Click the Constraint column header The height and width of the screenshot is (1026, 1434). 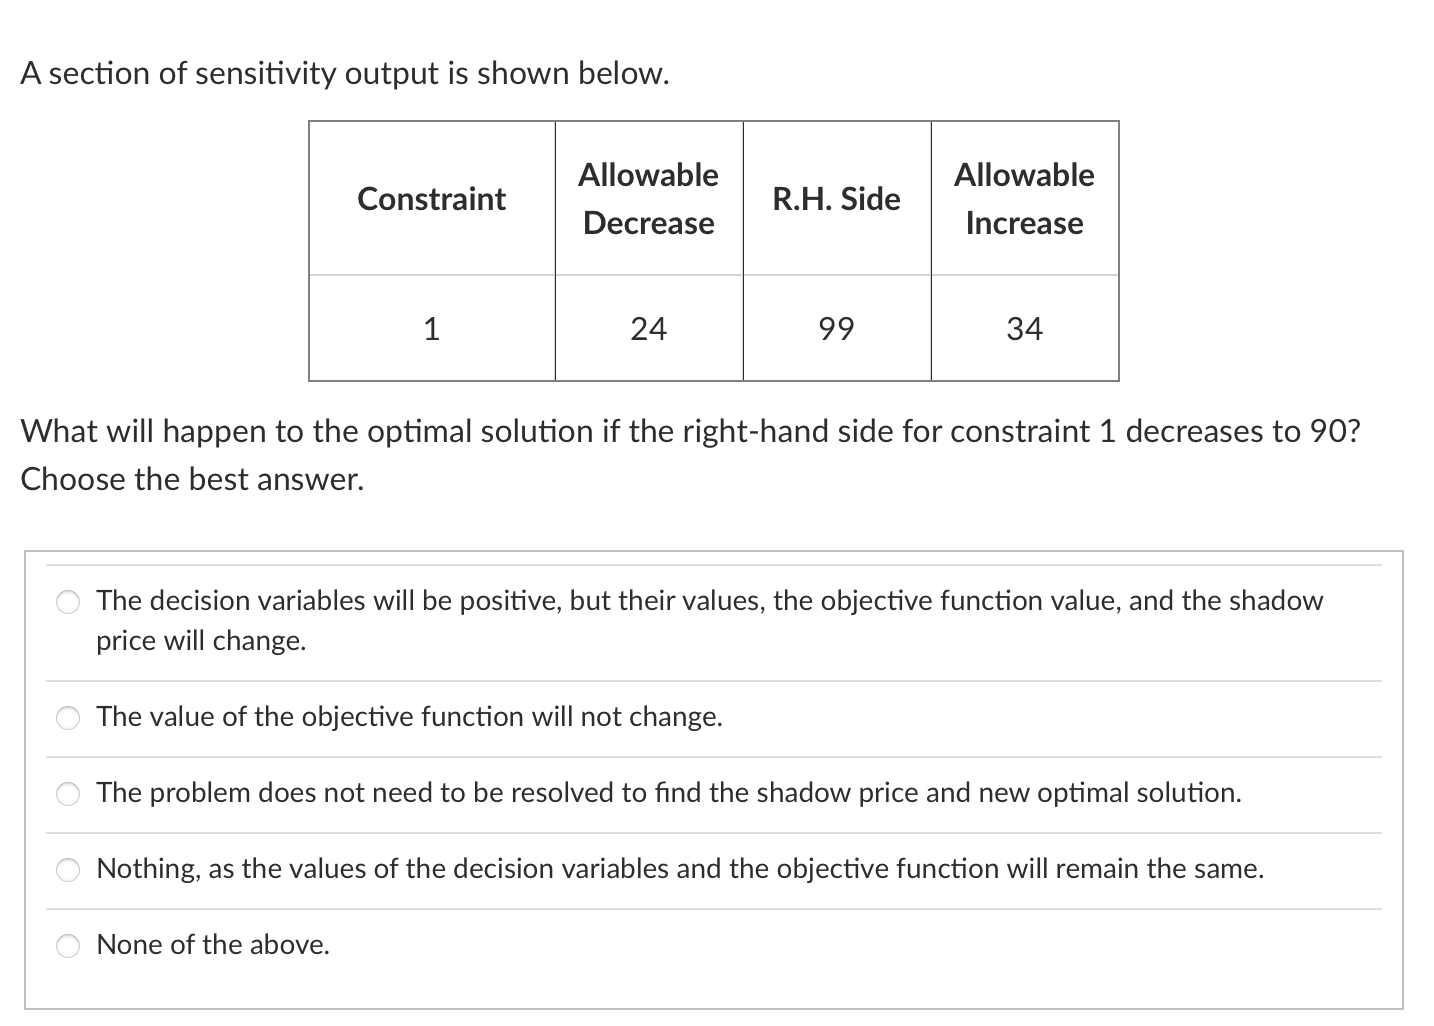tap(431, 199)
